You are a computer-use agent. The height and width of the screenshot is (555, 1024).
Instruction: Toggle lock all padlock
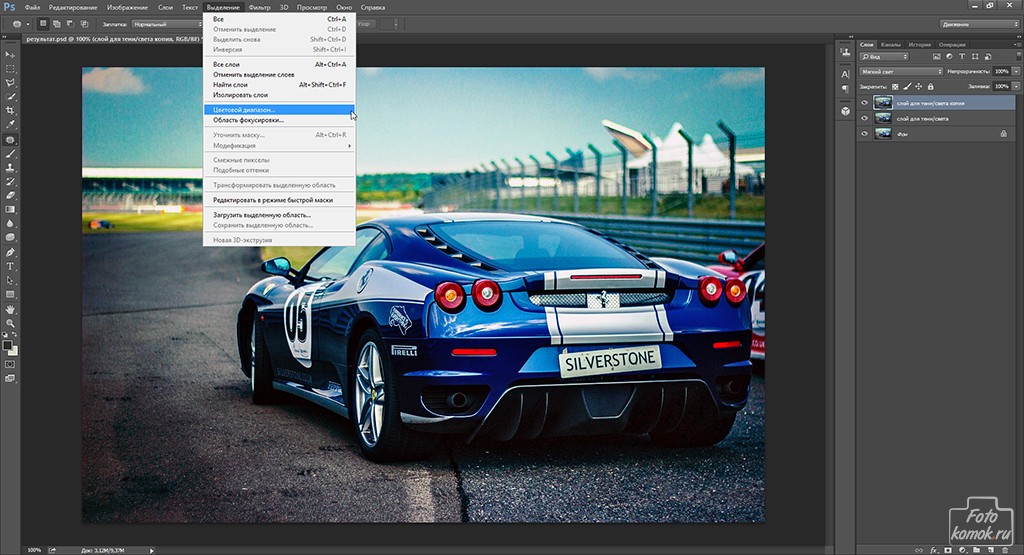click(931, 86)
